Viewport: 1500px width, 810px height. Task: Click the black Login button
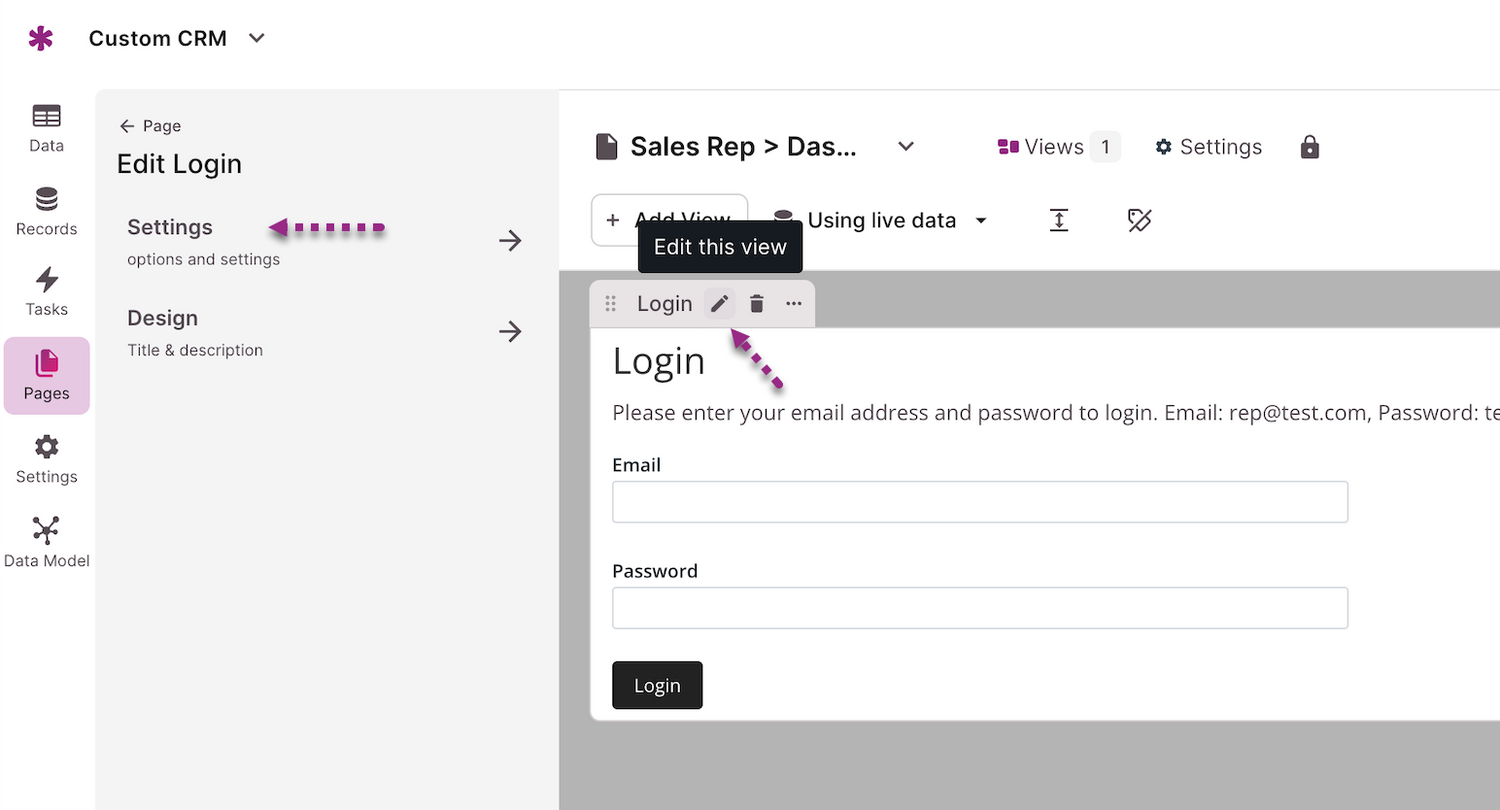click(657, 685)
